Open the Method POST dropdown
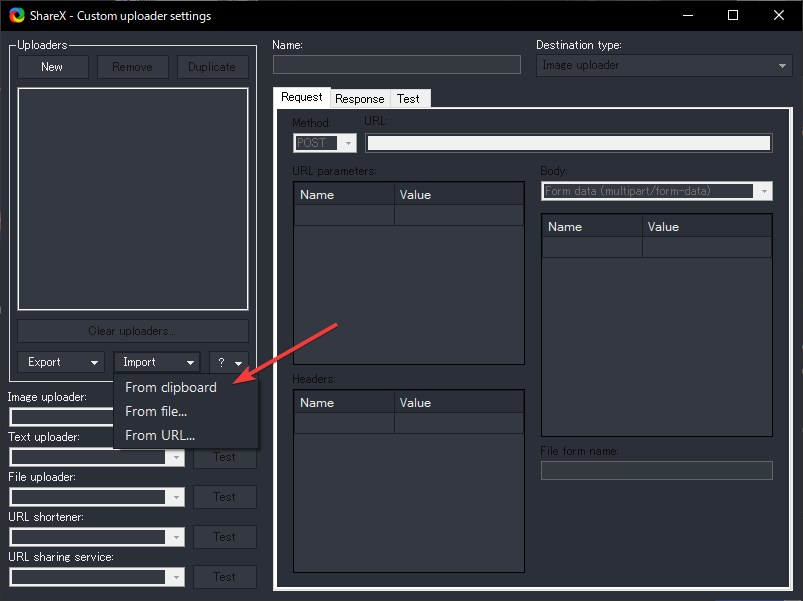This screenshot has width=803, height=601. (x=325, y=143)
